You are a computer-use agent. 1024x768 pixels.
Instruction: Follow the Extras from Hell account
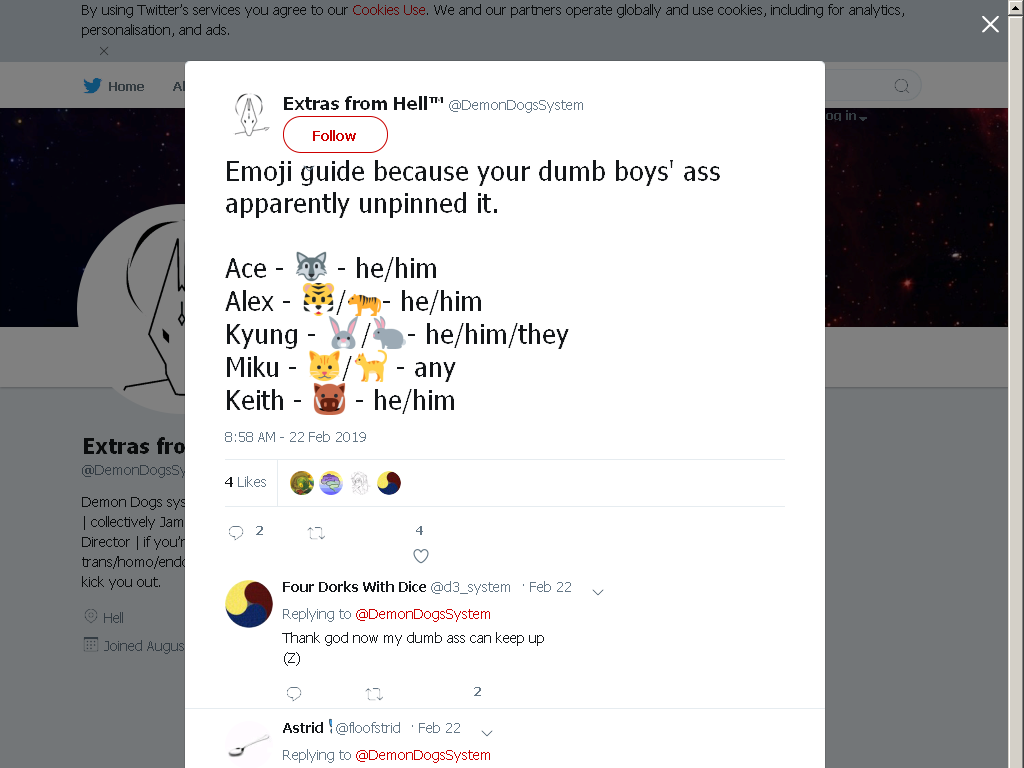(335, 135)
